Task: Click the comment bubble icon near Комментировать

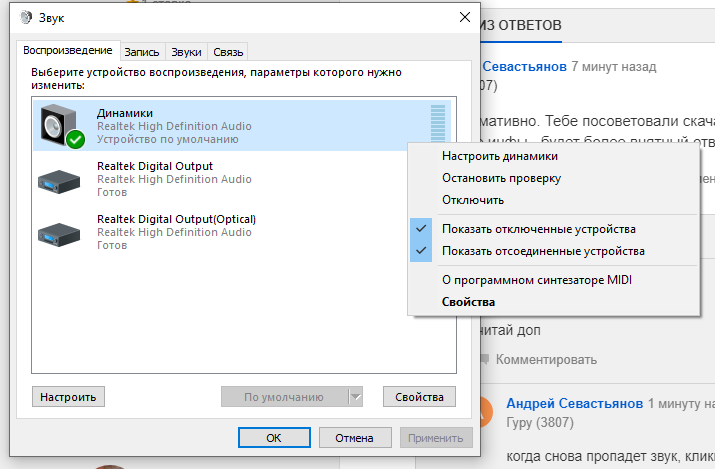Action: (x=484, y=359)
